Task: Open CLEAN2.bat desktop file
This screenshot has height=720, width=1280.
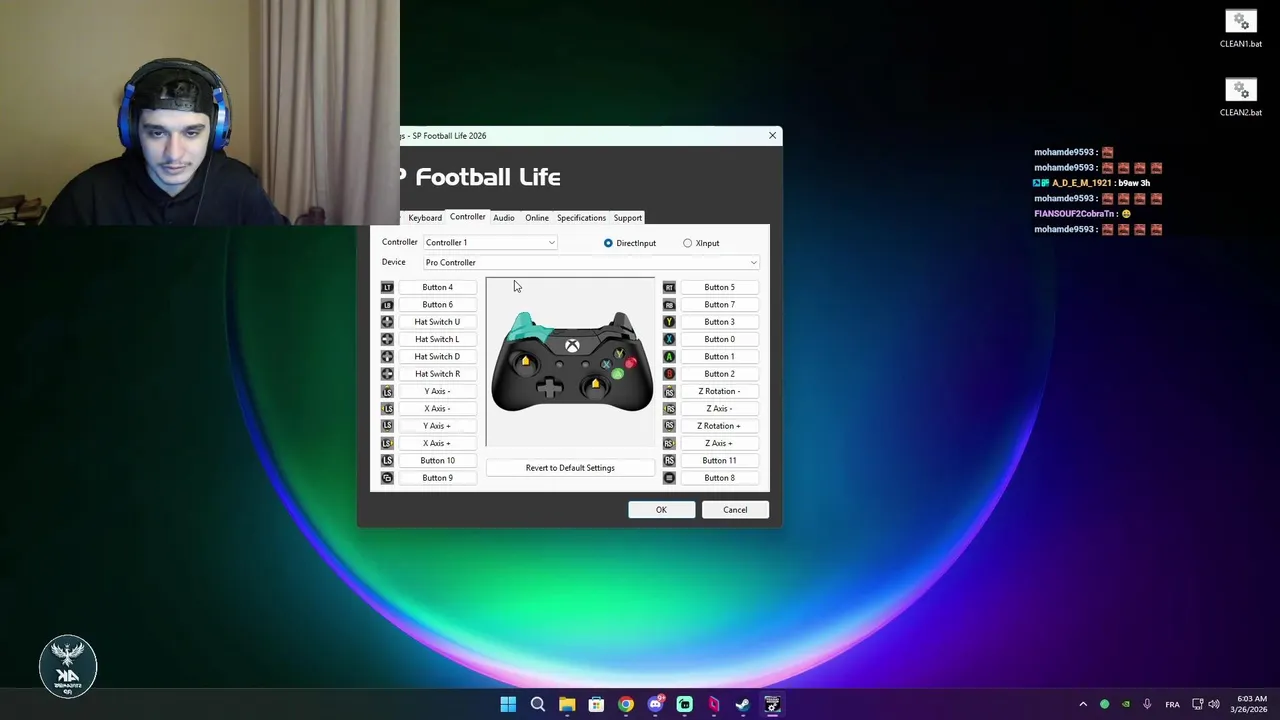Action: click(1240, 97)
